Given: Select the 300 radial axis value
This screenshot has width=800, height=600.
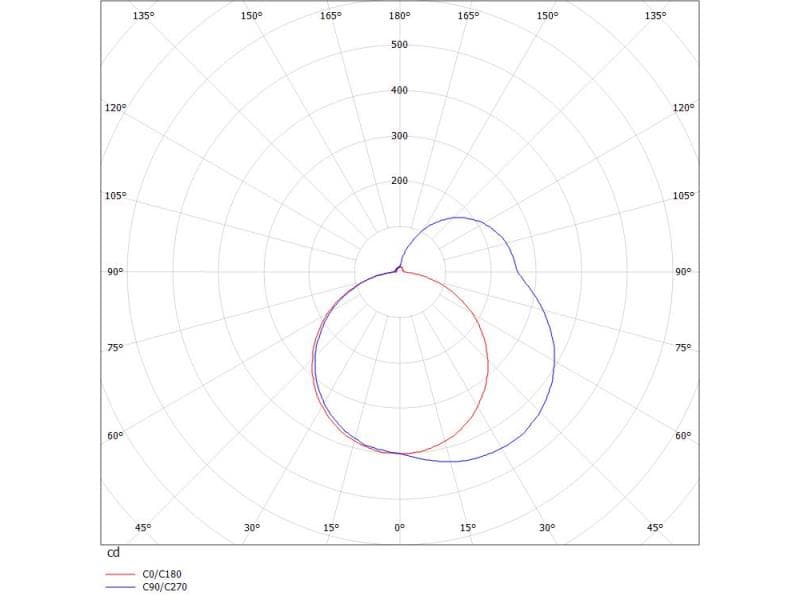Looking at the screenshot, I should [x=399, y=136].
